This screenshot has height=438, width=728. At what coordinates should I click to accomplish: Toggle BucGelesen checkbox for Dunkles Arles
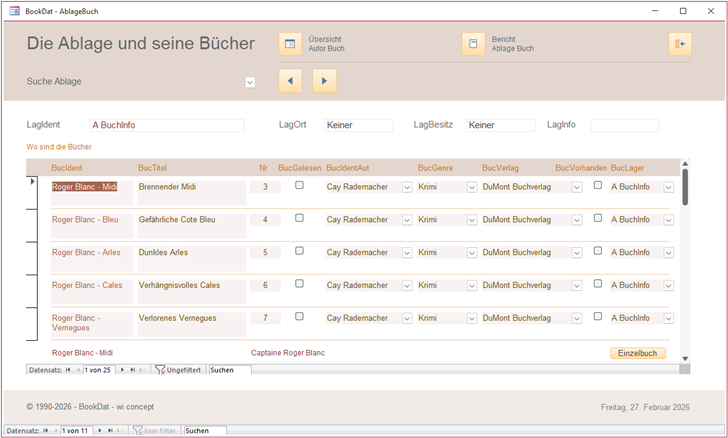click(x=299, y=251)
